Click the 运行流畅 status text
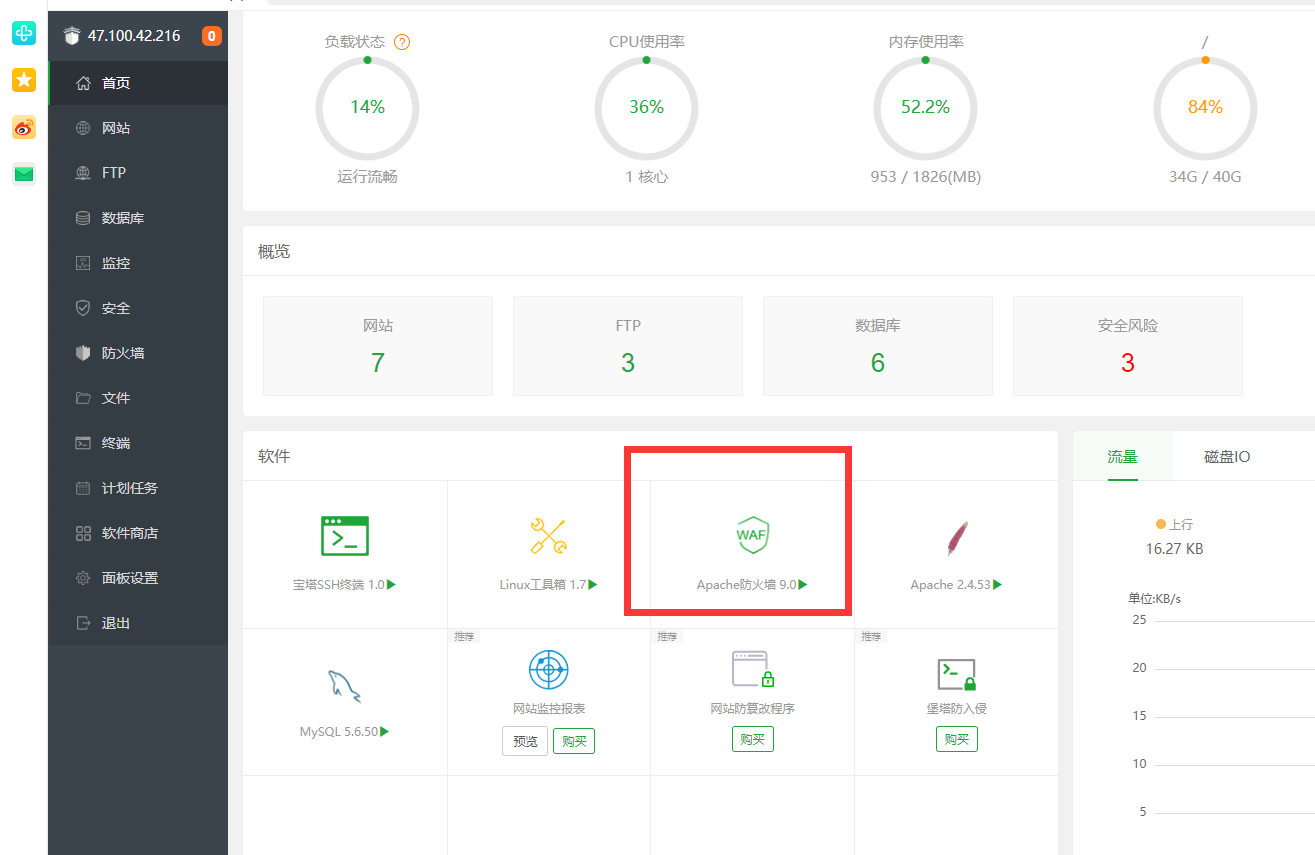 pos(367,177)
